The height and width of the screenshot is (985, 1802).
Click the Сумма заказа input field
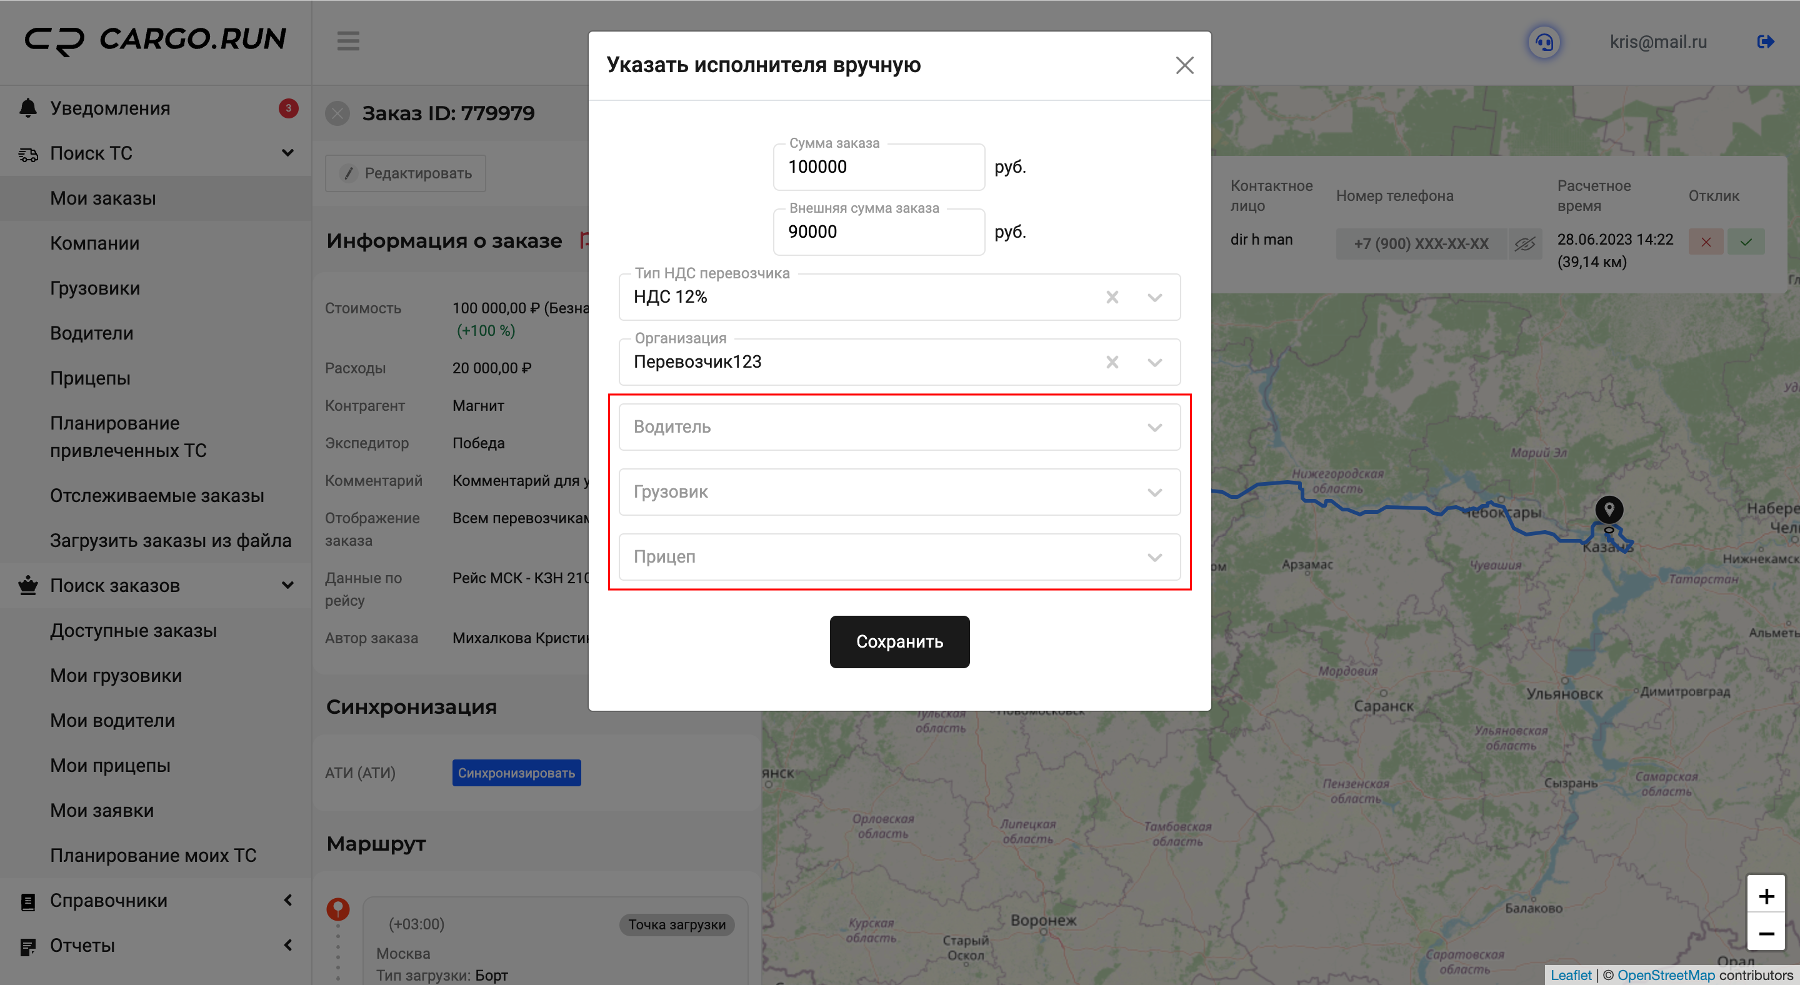878,167
